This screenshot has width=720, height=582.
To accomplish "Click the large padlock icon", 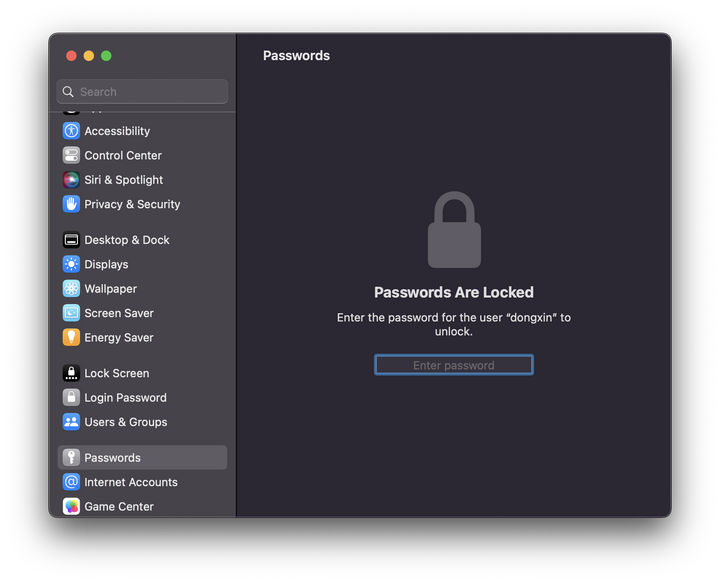I will click(454, 229).
